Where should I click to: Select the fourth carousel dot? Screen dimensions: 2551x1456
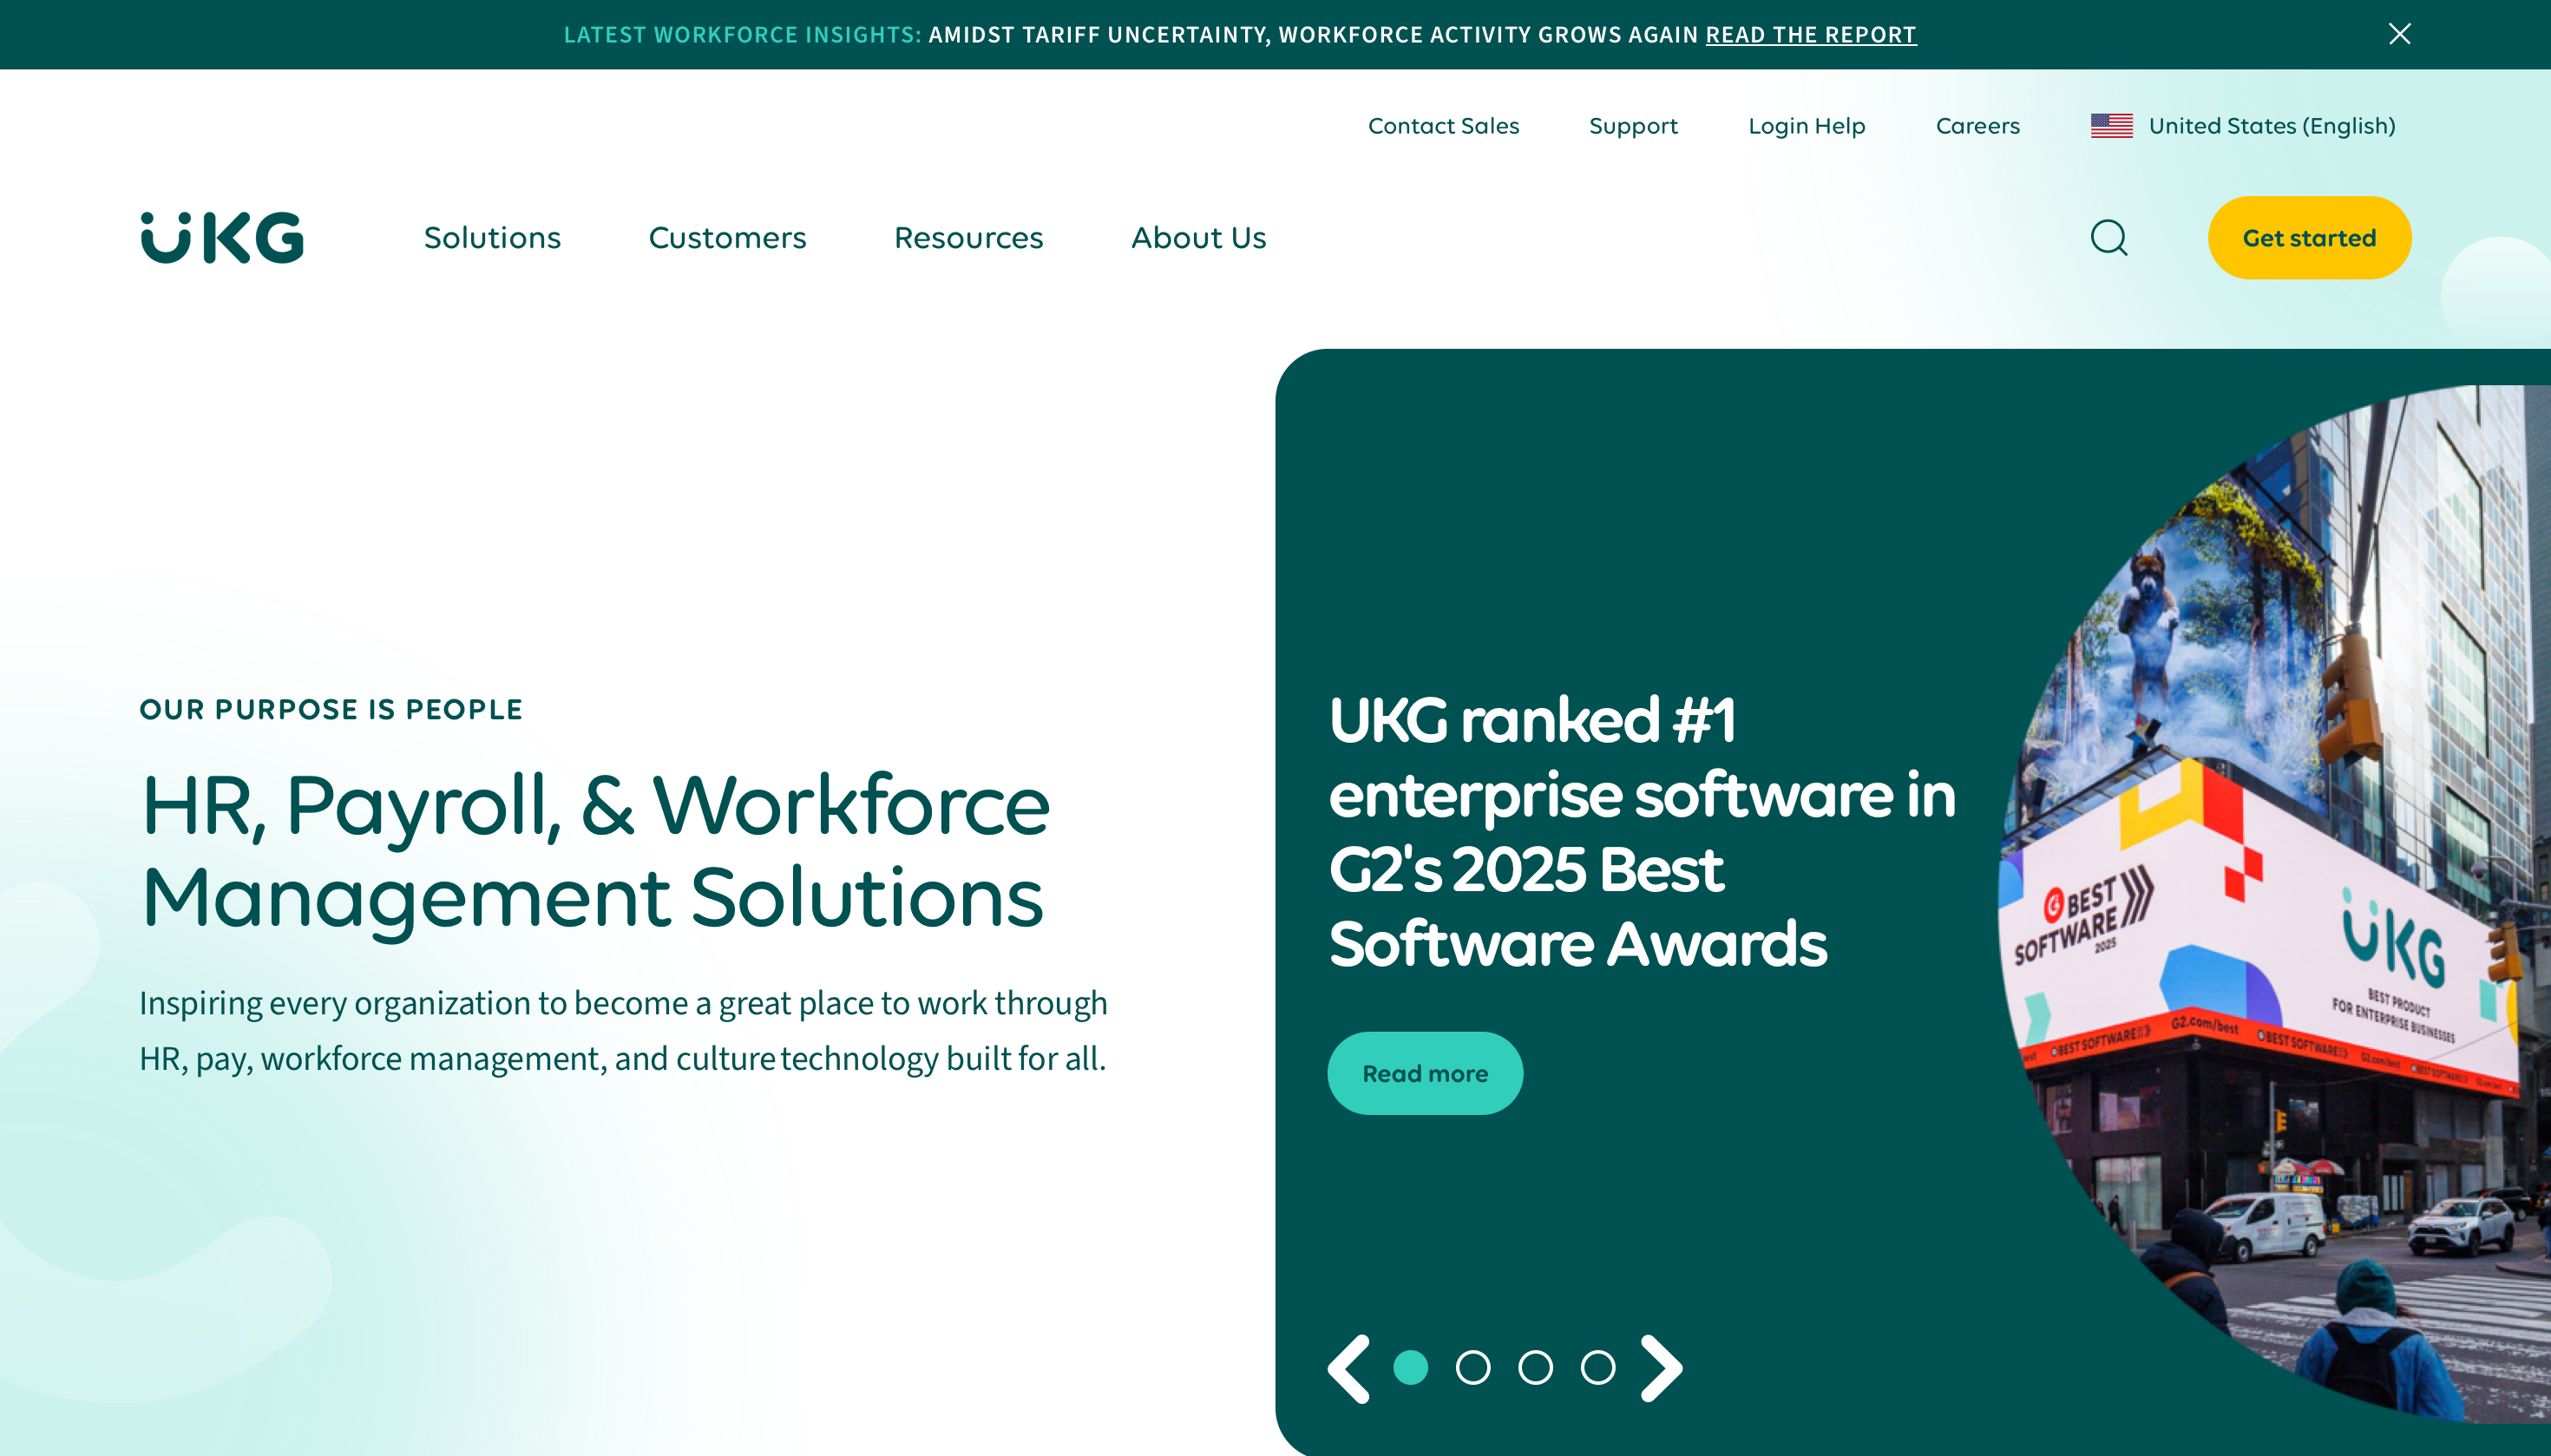click(1598, 1367)
